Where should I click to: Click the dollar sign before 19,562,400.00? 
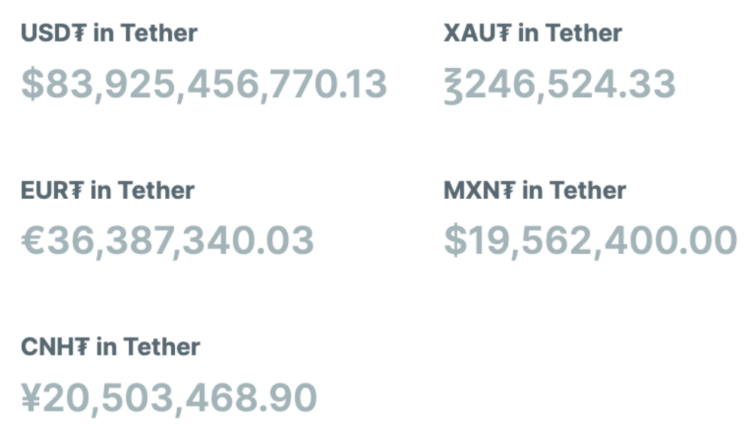click(455, 241)
